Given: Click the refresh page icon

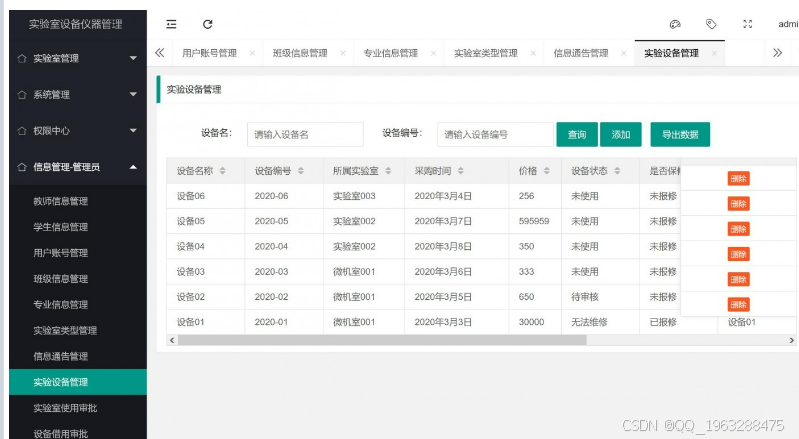Looking at the screenshot, I should point(207,24).
